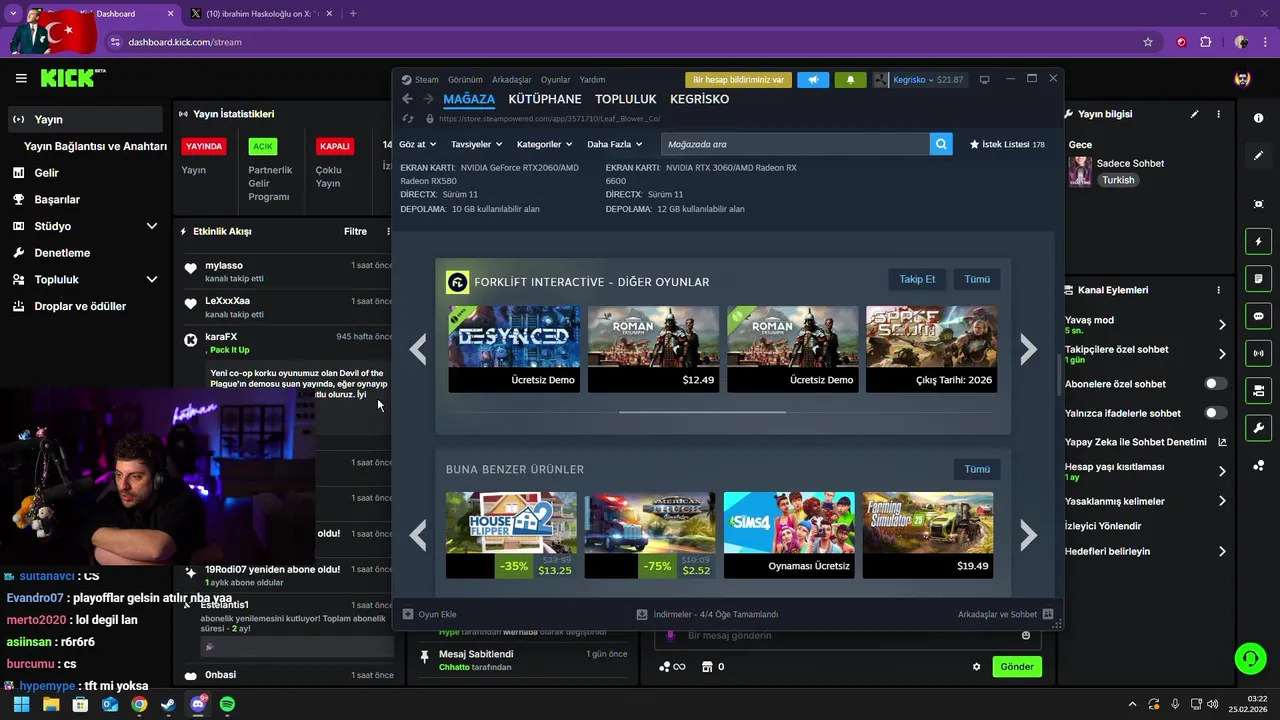1280x720 pixels.
Task: Open KÜTÜPHANE tab in Steam
Action: coord(545,99)
